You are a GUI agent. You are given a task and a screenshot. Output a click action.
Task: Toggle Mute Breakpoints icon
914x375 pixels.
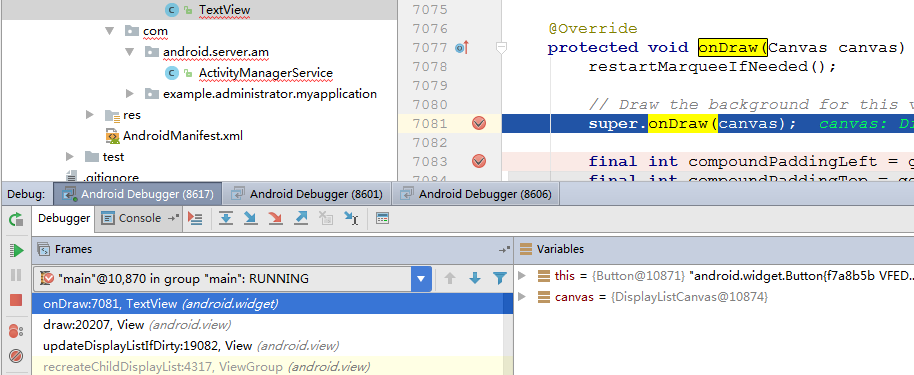point(16,355)
